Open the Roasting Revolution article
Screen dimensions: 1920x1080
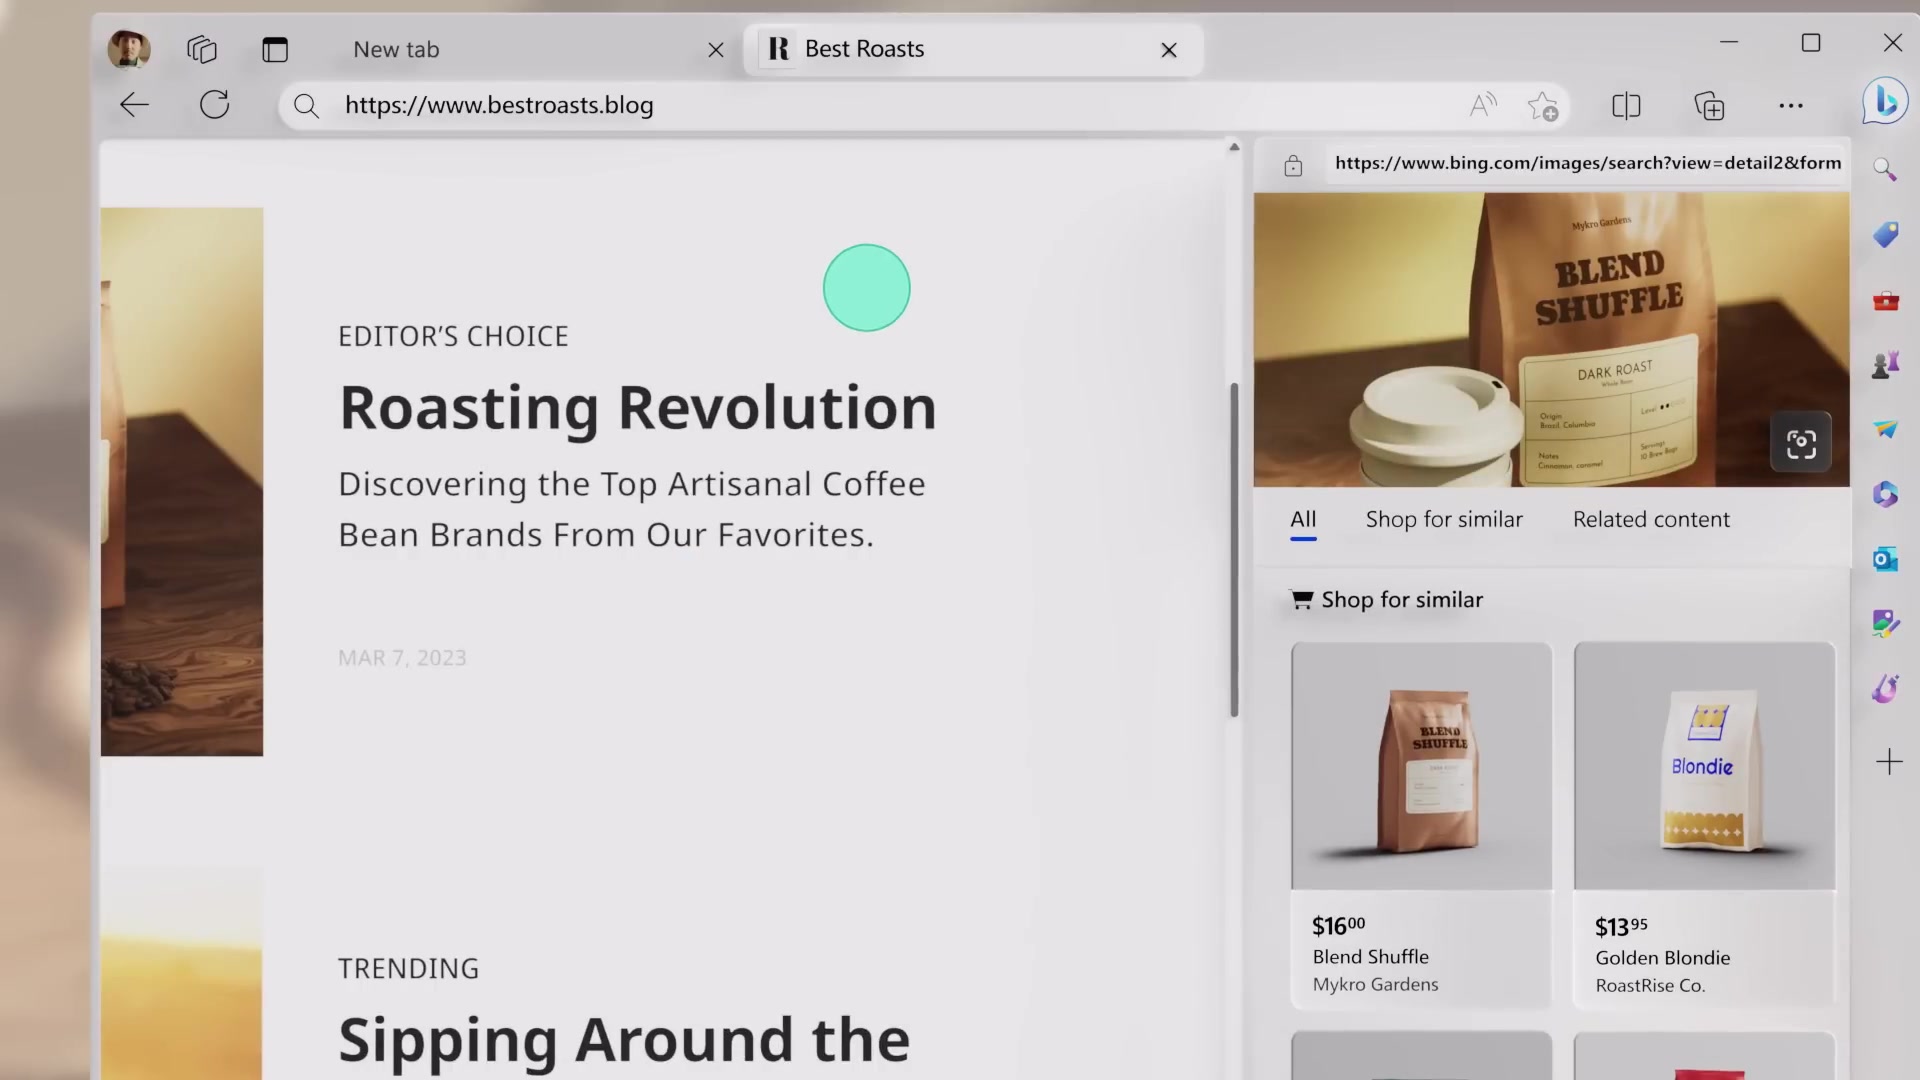coord(637,408)
